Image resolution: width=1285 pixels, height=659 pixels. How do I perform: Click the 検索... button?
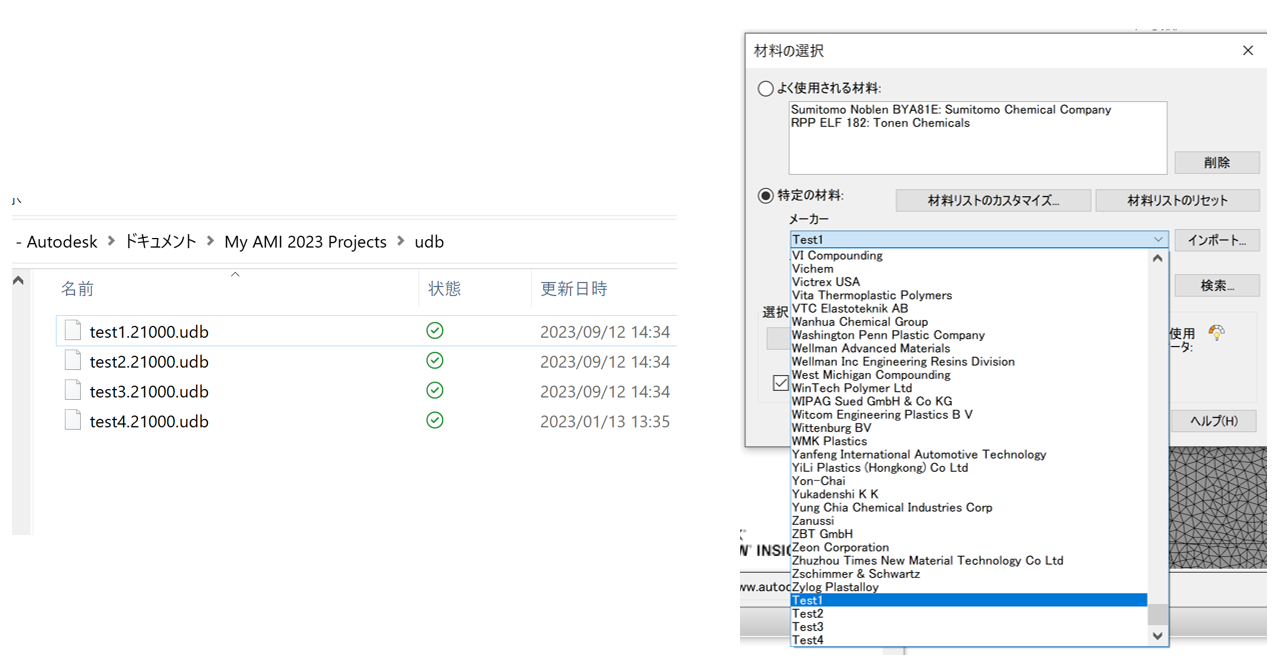[x=1216, y=285]
